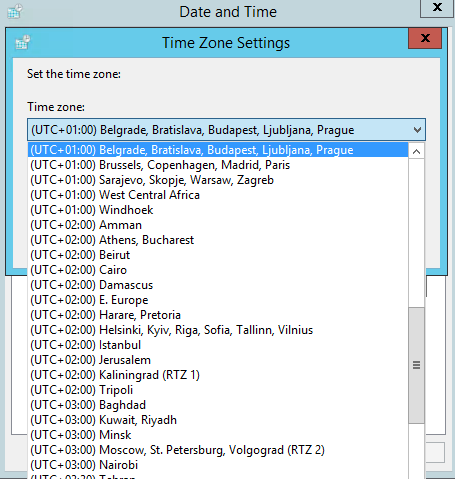Pick West Central Africa time zone

pos(218,195)
